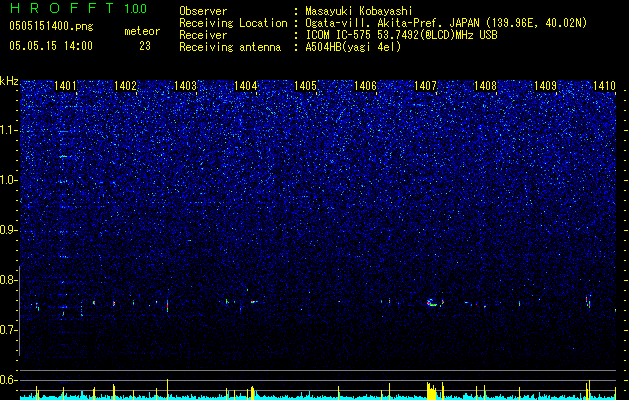Viewport: 629px width, 400px height.
Task: Click the 1406 time marker
Action: pyautogui.click(x=365, y=85)
